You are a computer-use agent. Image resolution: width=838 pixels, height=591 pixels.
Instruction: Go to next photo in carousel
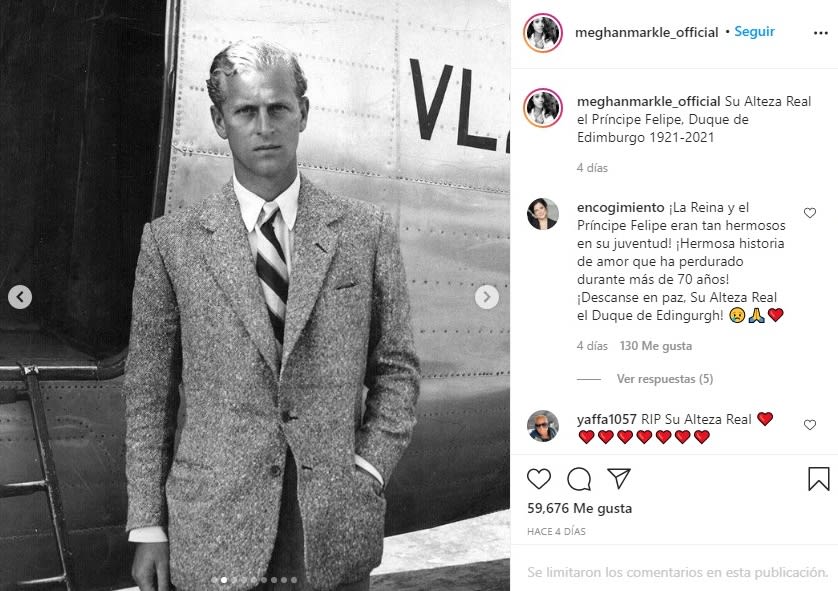pyautogui.click(x=486, y=297)
